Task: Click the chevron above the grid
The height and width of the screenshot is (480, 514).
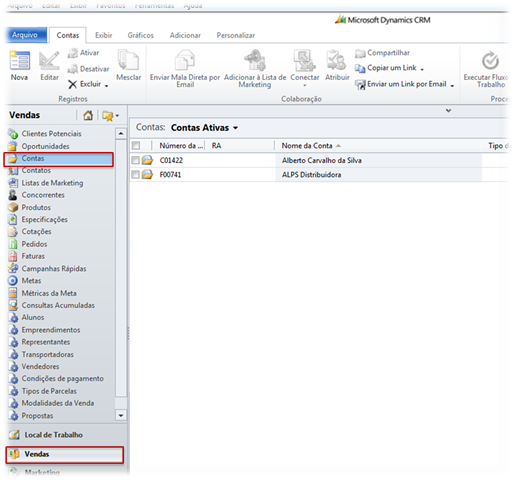Action: coord(448,110)
